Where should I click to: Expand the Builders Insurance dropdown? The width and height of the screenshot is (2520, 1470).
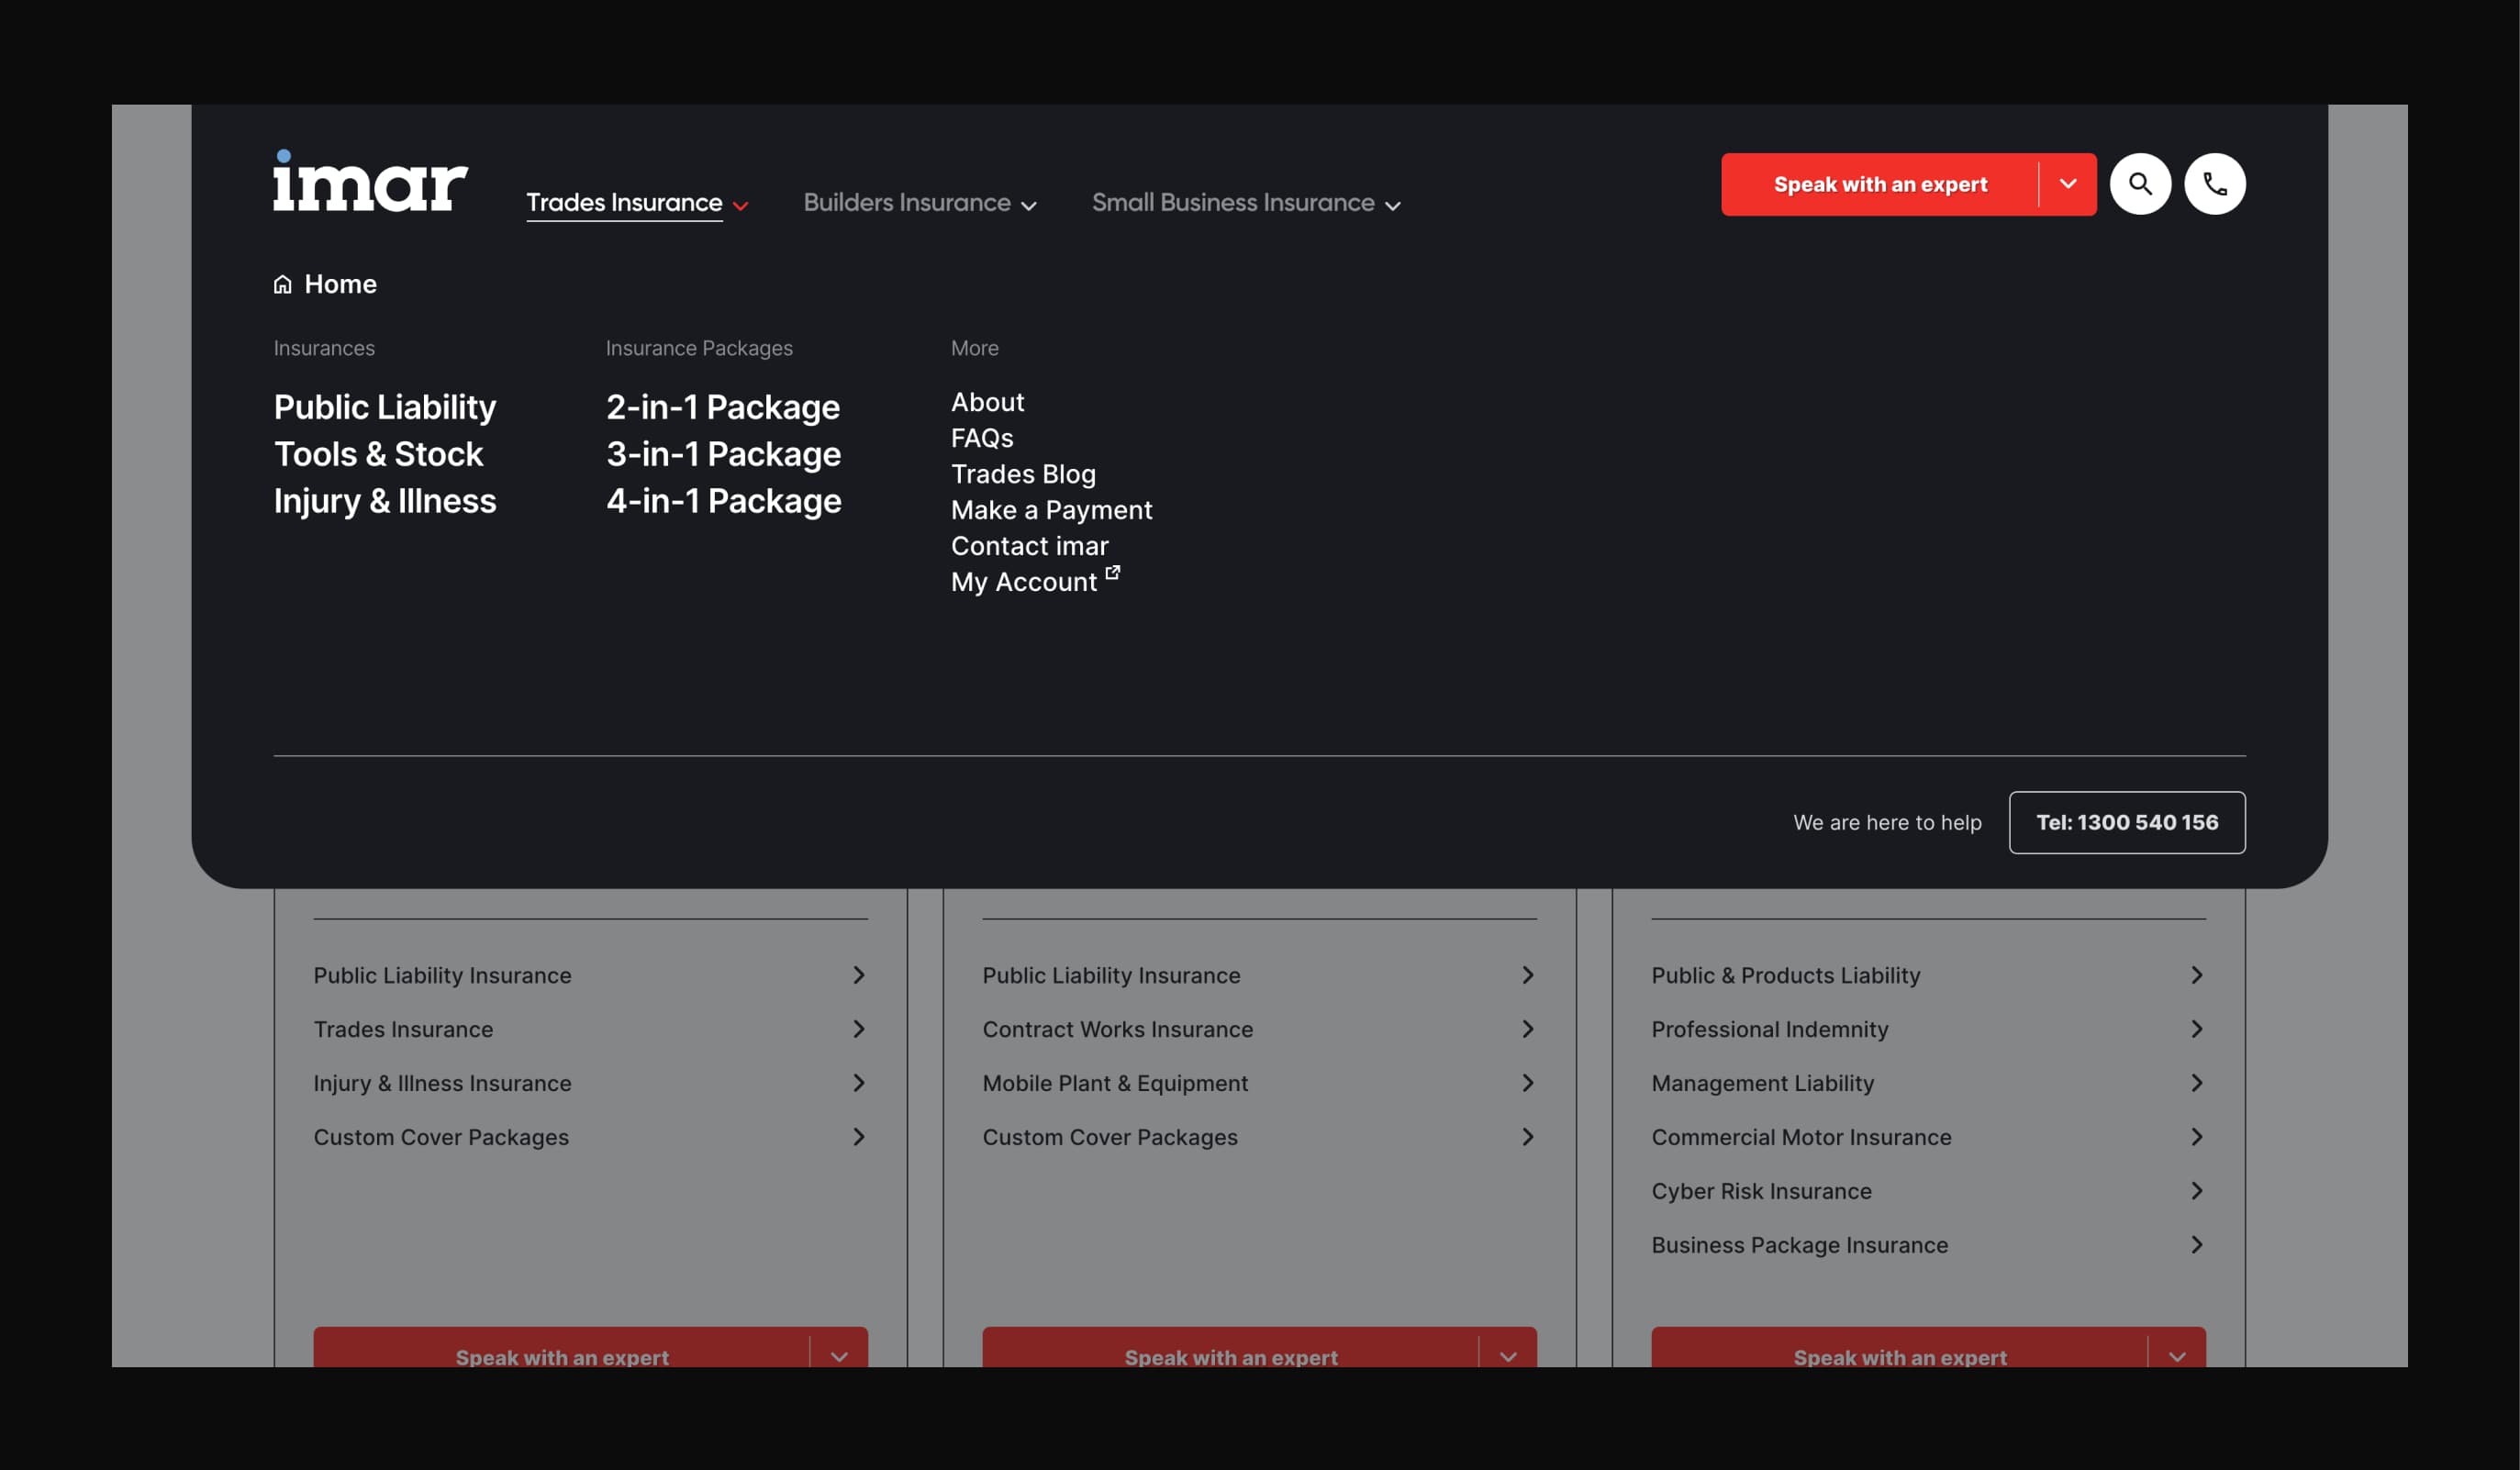919,203
